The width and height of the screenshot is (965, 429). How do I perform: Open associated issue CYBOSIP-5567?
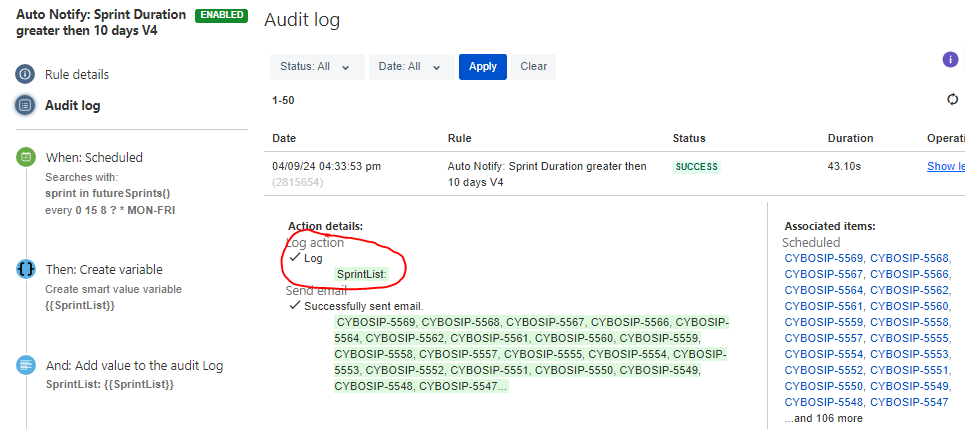pyautogui.click(x=824, y=274)
